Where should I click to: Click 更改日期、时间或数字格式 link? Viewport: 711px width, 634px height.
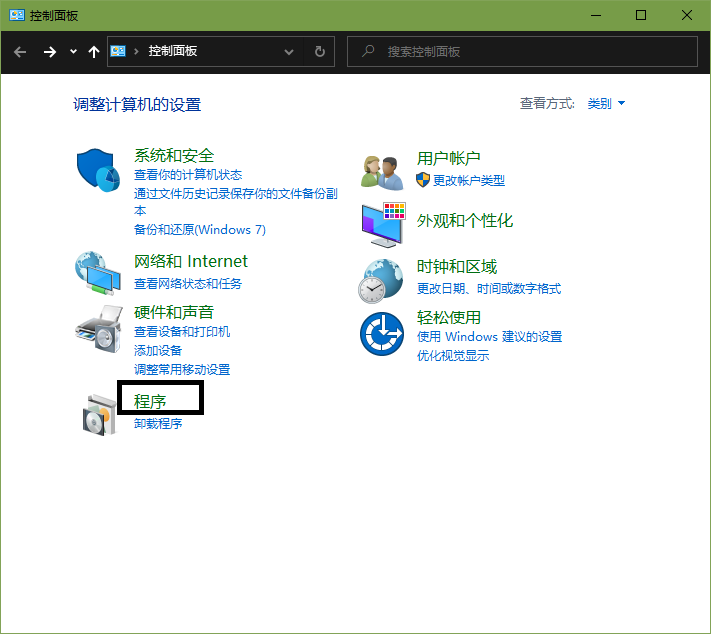click(x=489, y=288)
